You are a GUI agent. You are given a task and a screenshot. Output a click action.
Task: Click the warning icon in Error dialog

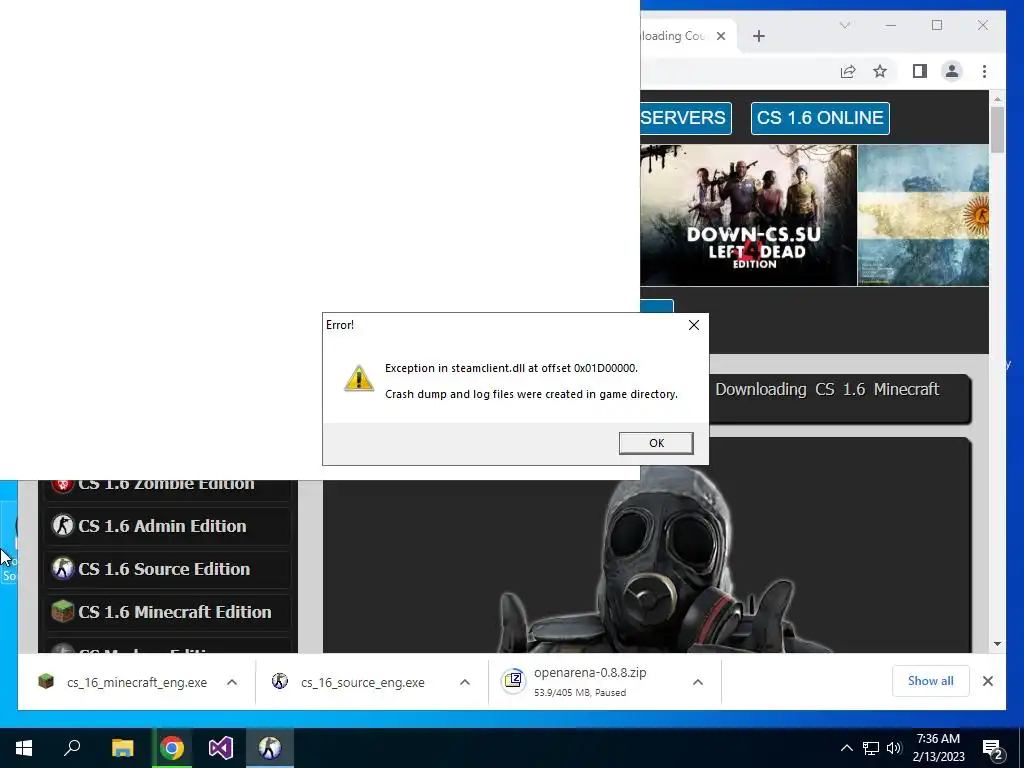[359, 378]
